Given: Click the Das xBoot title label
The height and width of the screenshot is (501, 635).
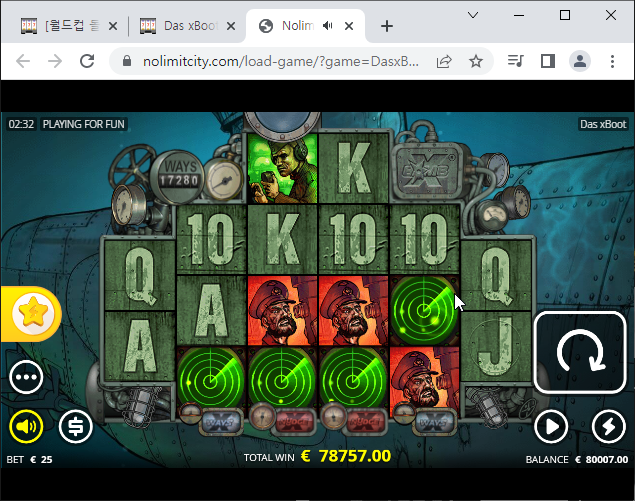Looking at the screenshot, I should (x=603, y=124).
